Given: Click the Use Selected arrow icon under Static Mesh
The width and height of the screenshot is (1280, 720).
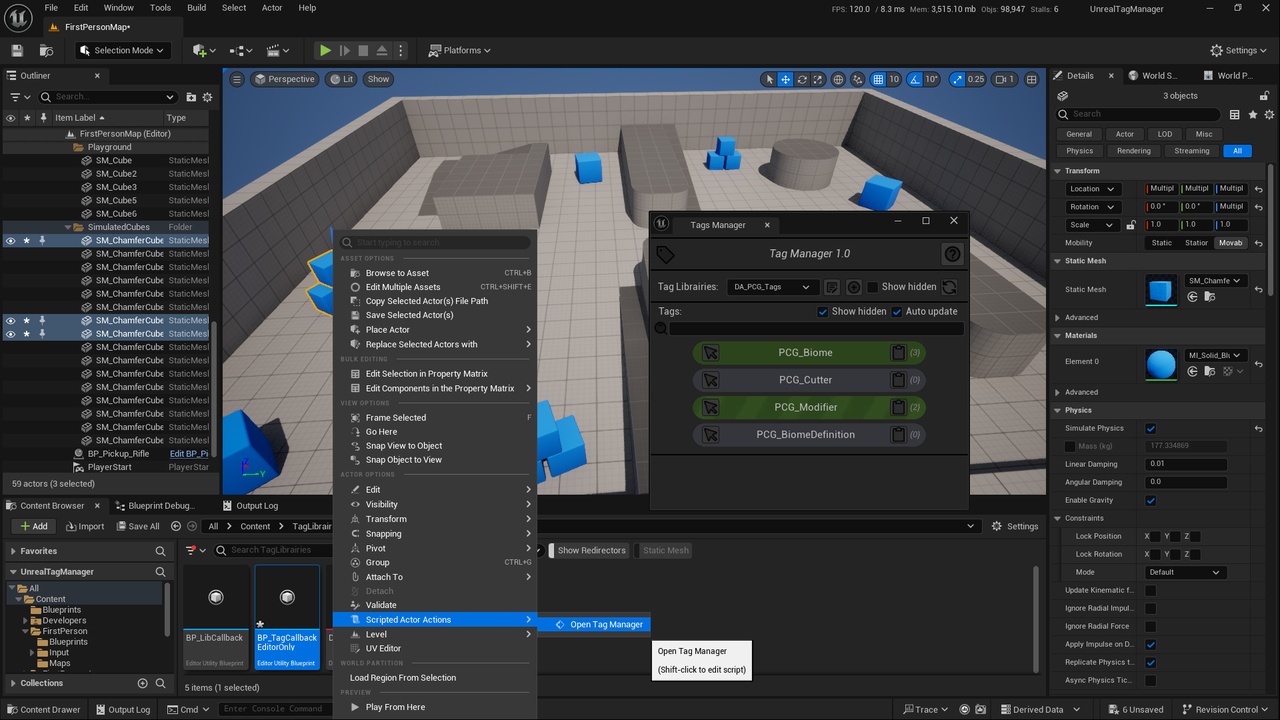Looking at the screenshot, I should tap(1193, 297).
